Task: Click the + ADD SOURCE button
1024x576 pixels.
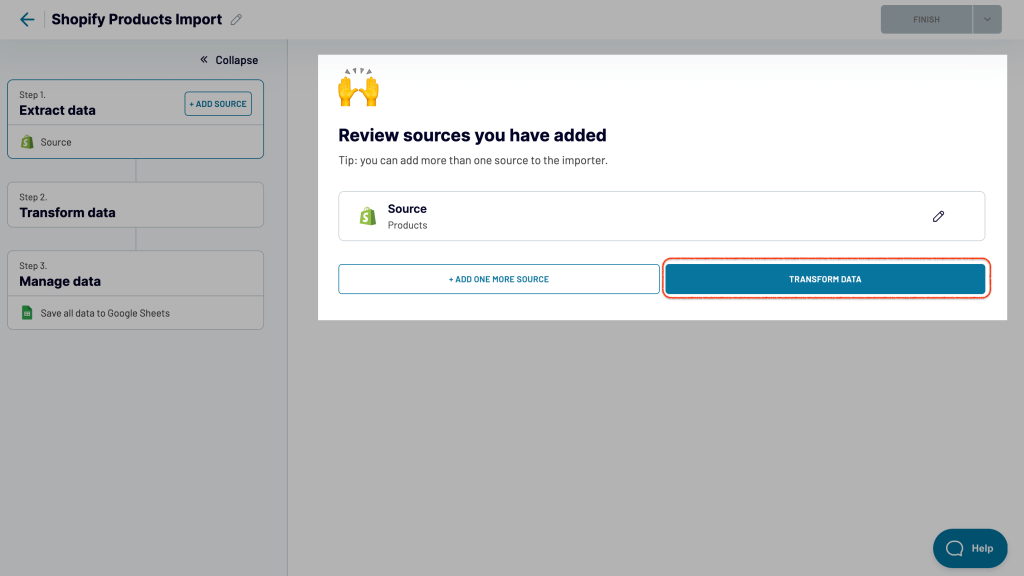Action: pos(218,104)
